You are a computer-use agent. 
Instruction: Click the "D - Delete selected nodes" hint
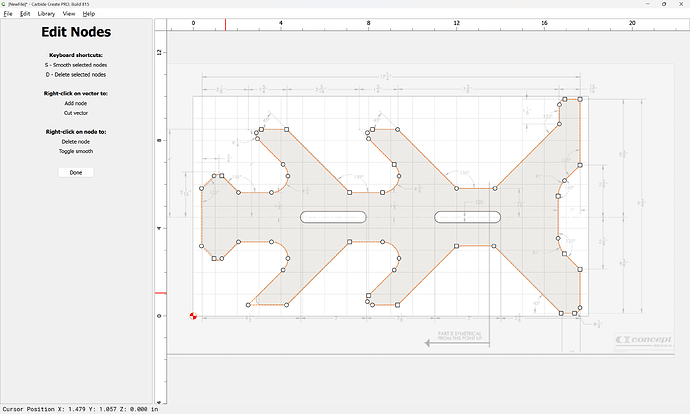point(76,74)
